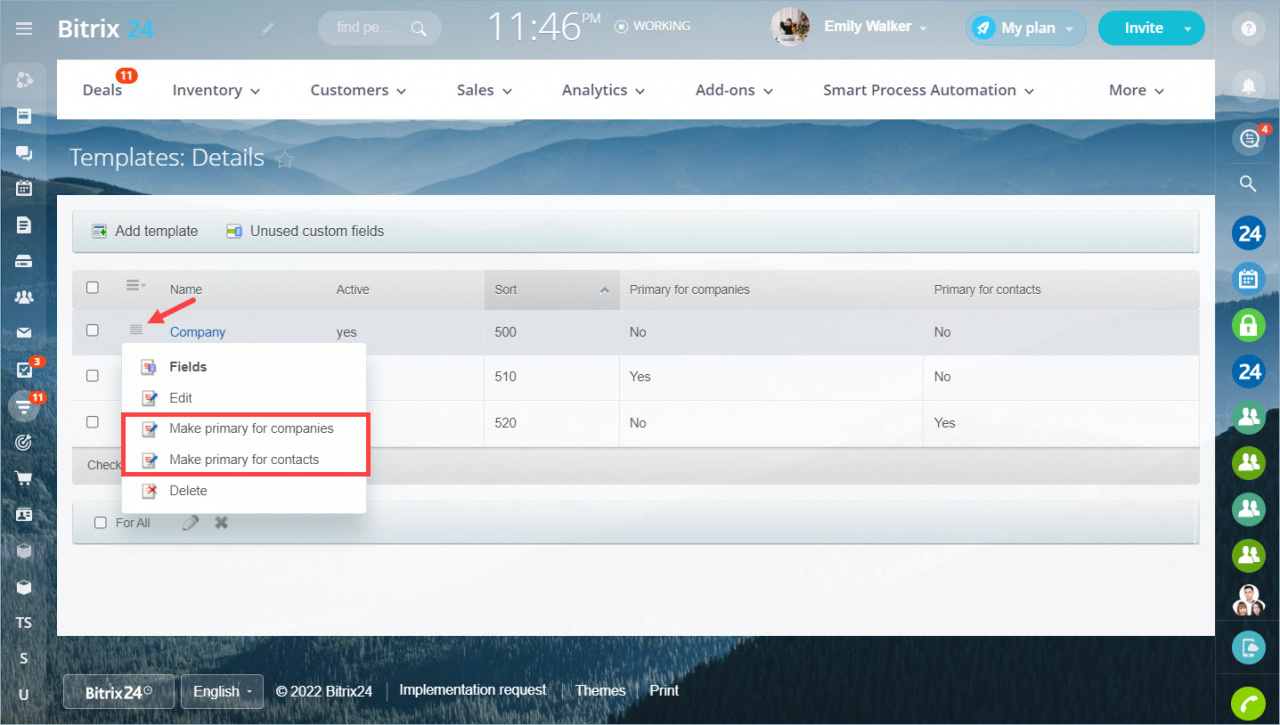Screen dimensions: 1280x725
Task: Open the chat bubbles icon in left sidebar
Action: pos(24,152)
